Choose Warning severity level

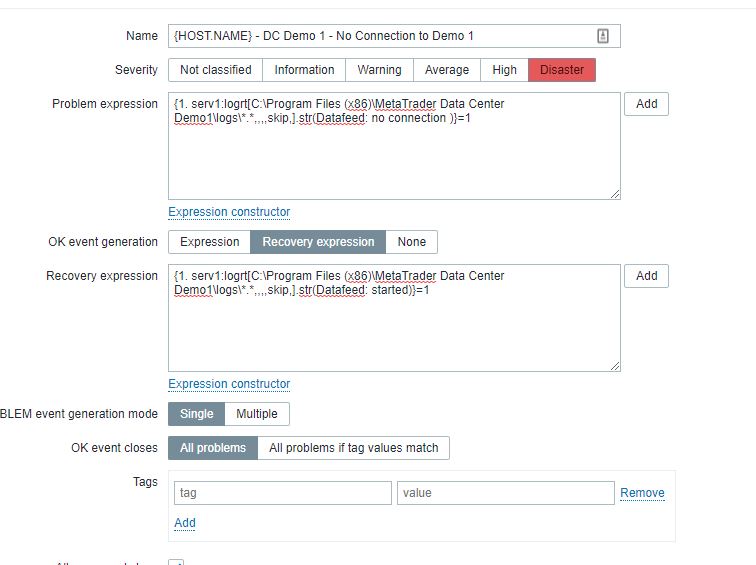(x=379, y=70)
